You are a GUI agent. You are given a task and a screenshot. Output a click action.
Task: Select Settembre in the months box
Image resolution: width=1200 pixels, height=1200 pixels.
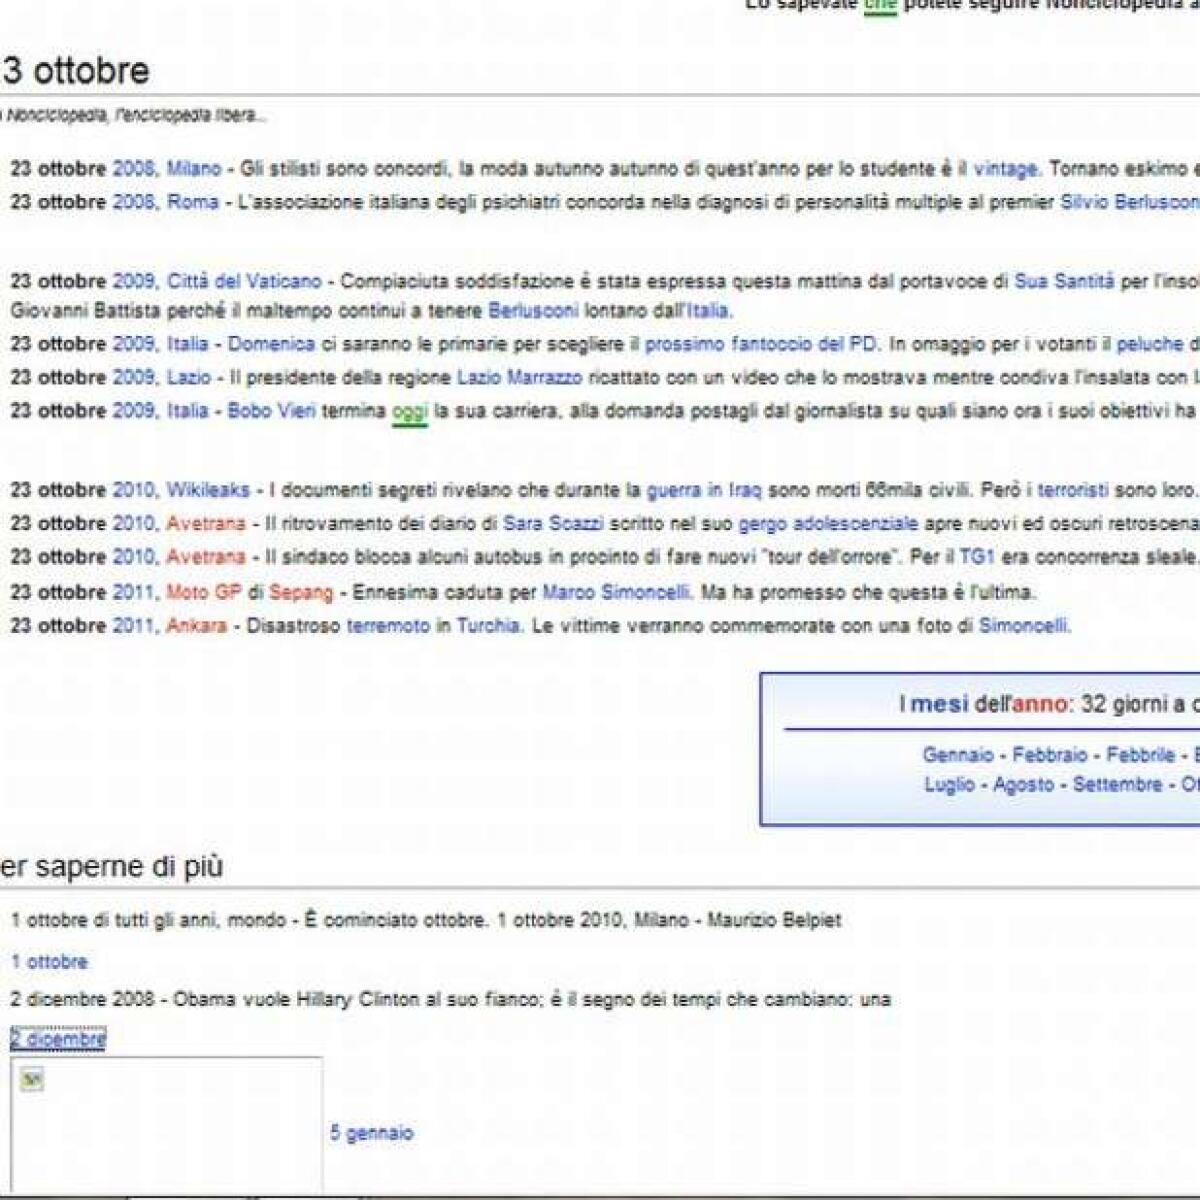click(1117, 784)
